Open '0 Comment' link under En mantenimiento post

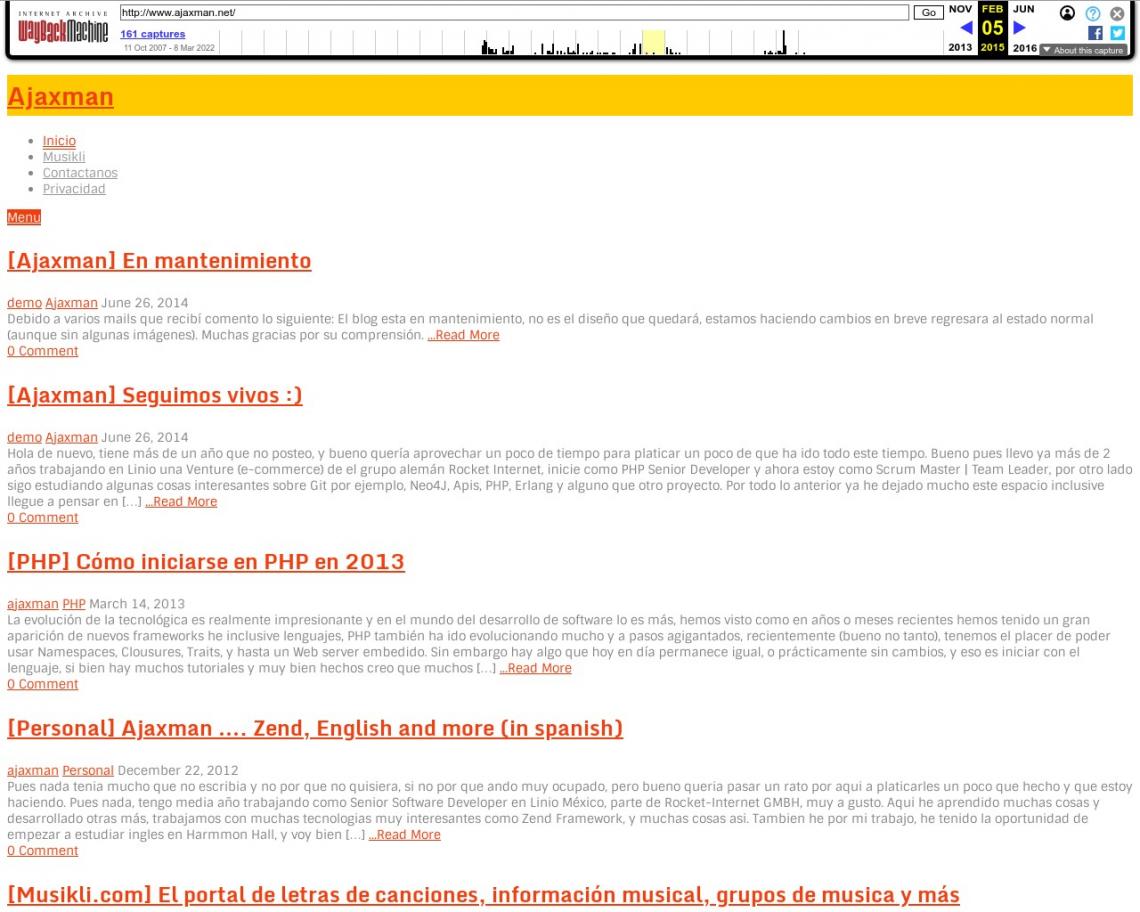tap(43, 351)
